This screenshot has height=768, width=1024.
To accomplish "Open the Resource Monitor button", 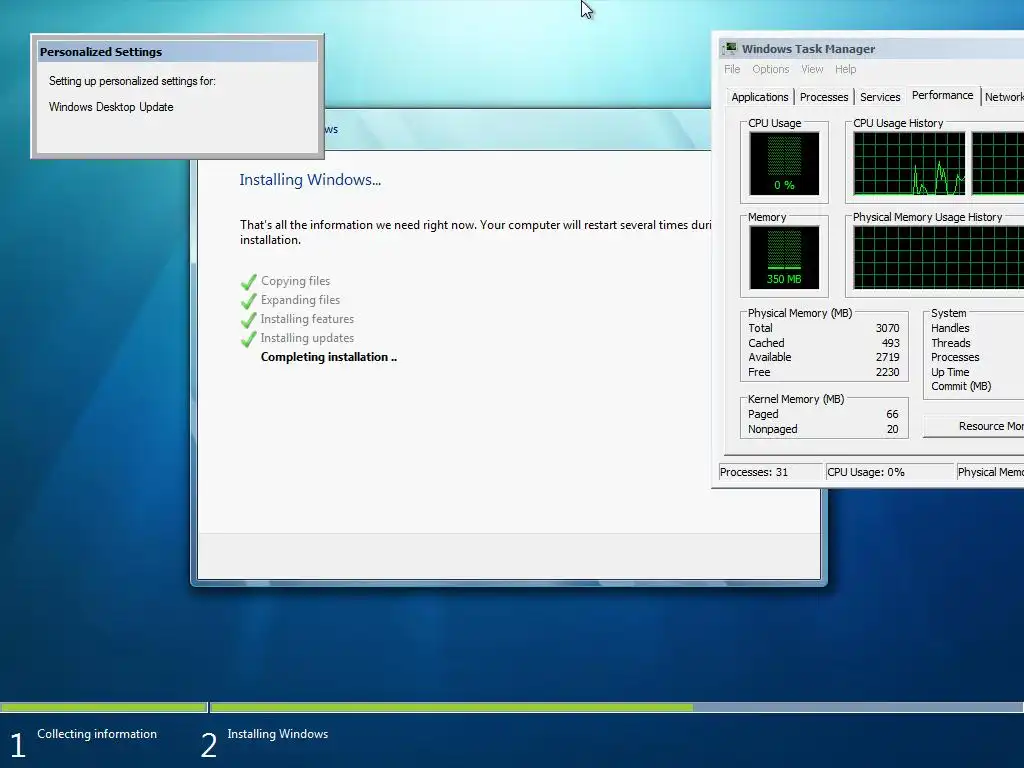I will [974, 426].
